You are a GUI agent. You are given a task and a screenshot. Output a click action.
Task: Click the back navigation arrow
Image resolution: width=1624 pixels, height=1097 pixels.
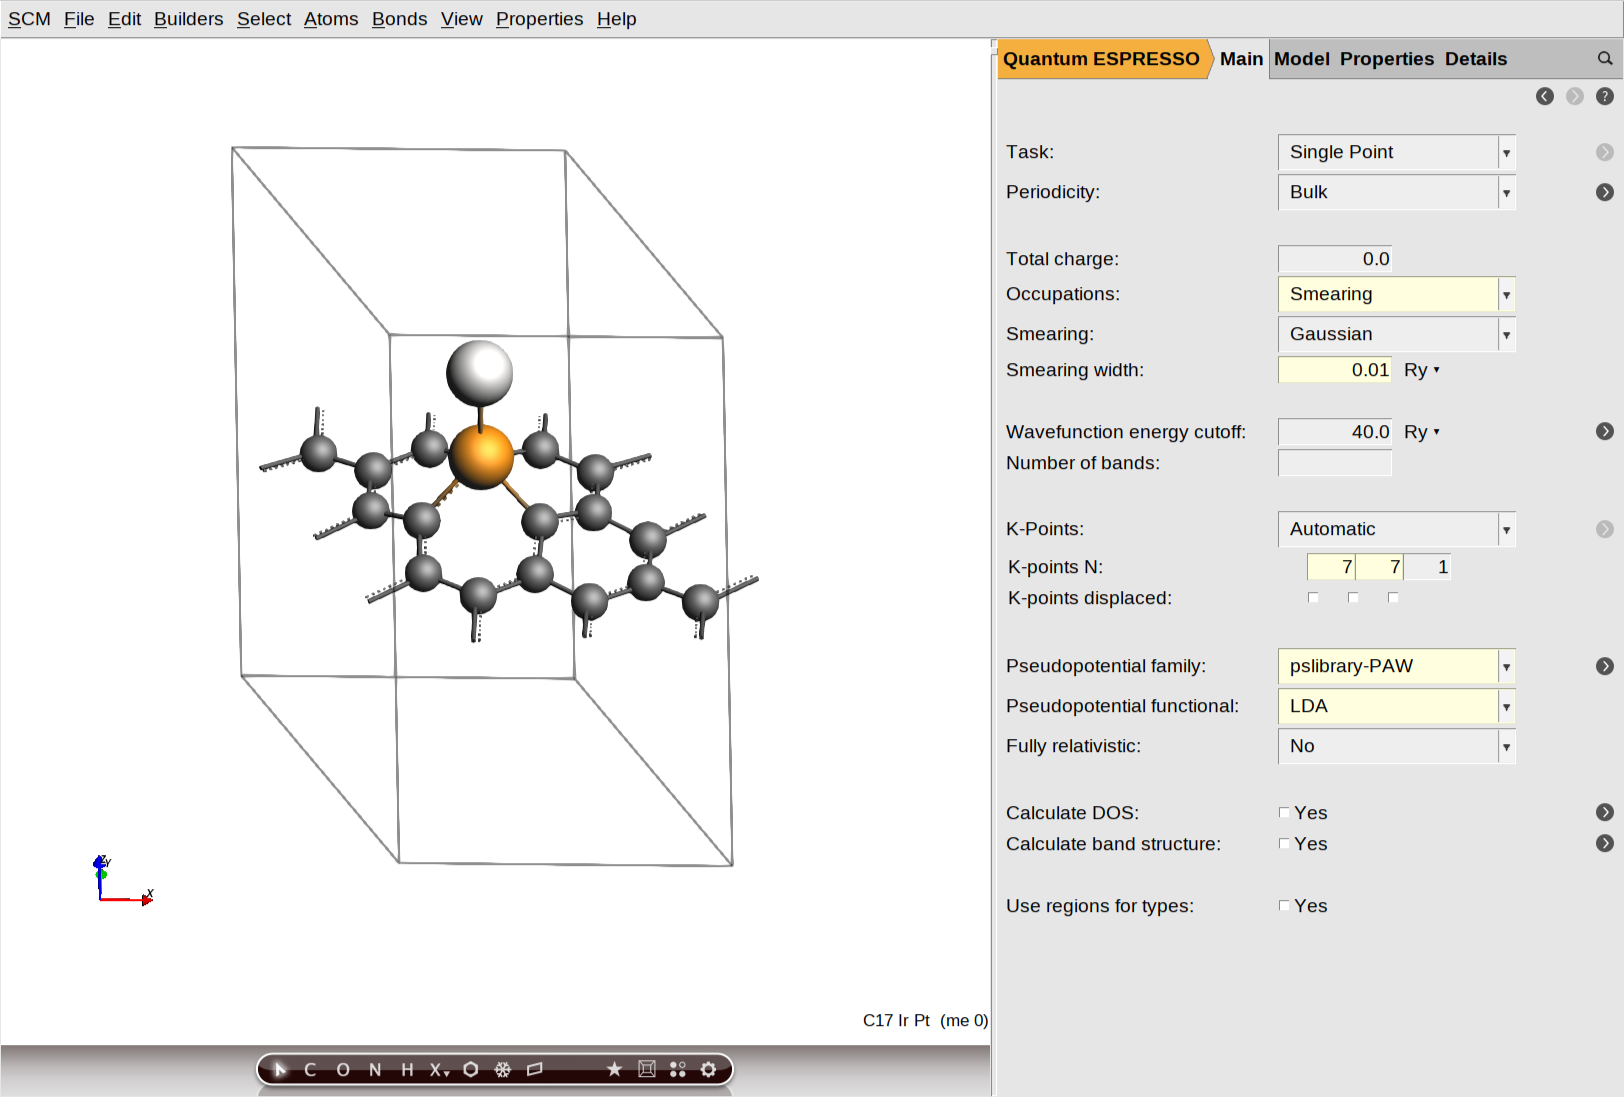click(1545, 96)
